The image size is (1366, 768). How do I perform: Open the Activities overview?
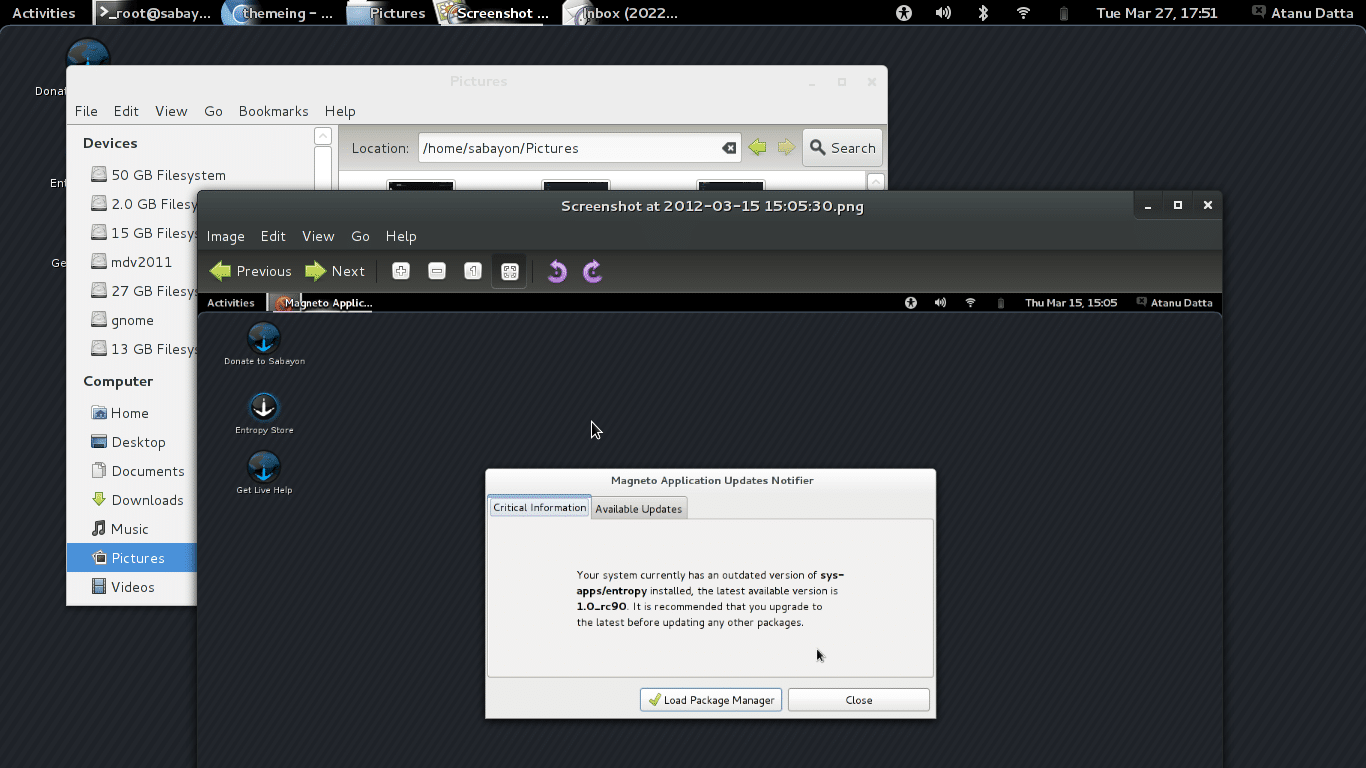[x=44, y=13]
